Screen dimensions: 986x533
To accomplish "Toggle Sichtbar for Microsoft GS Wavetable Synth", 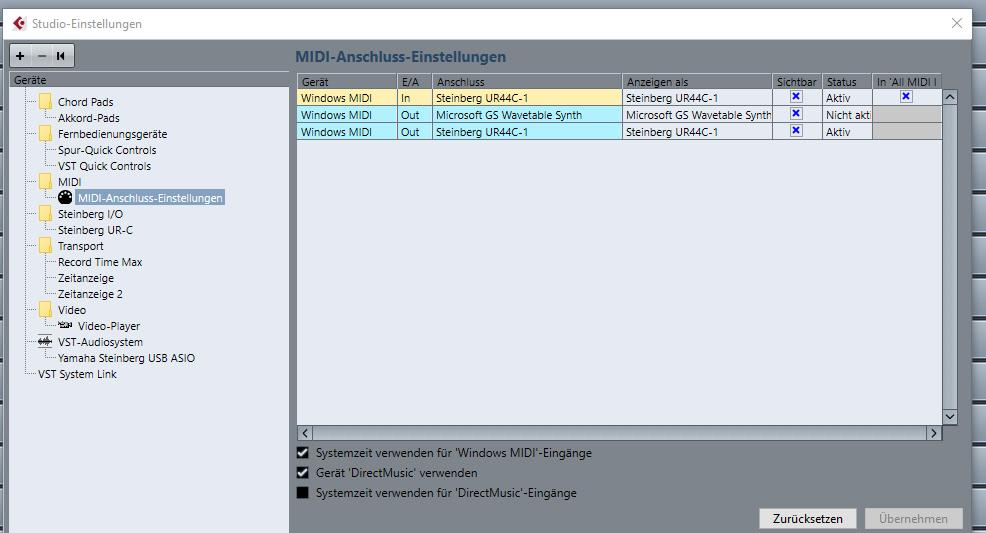I will click(796, 114).
